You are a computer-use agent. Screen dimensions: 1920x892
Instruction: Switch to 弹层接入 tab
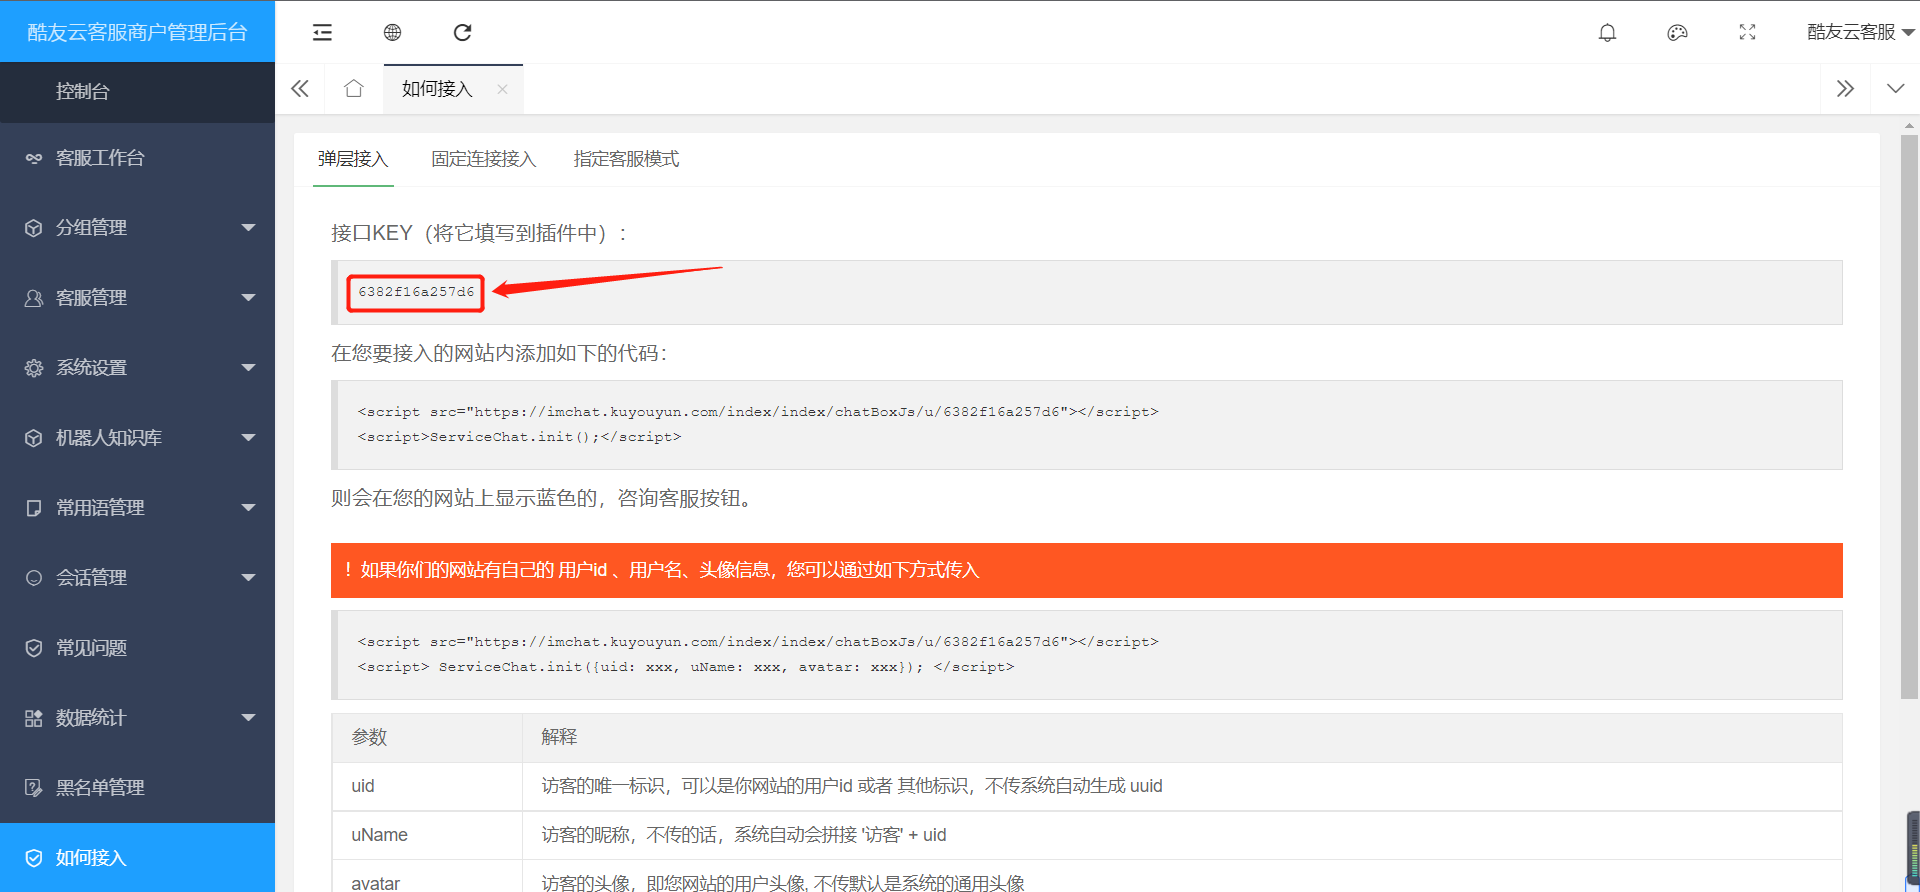tap(353, 159)
